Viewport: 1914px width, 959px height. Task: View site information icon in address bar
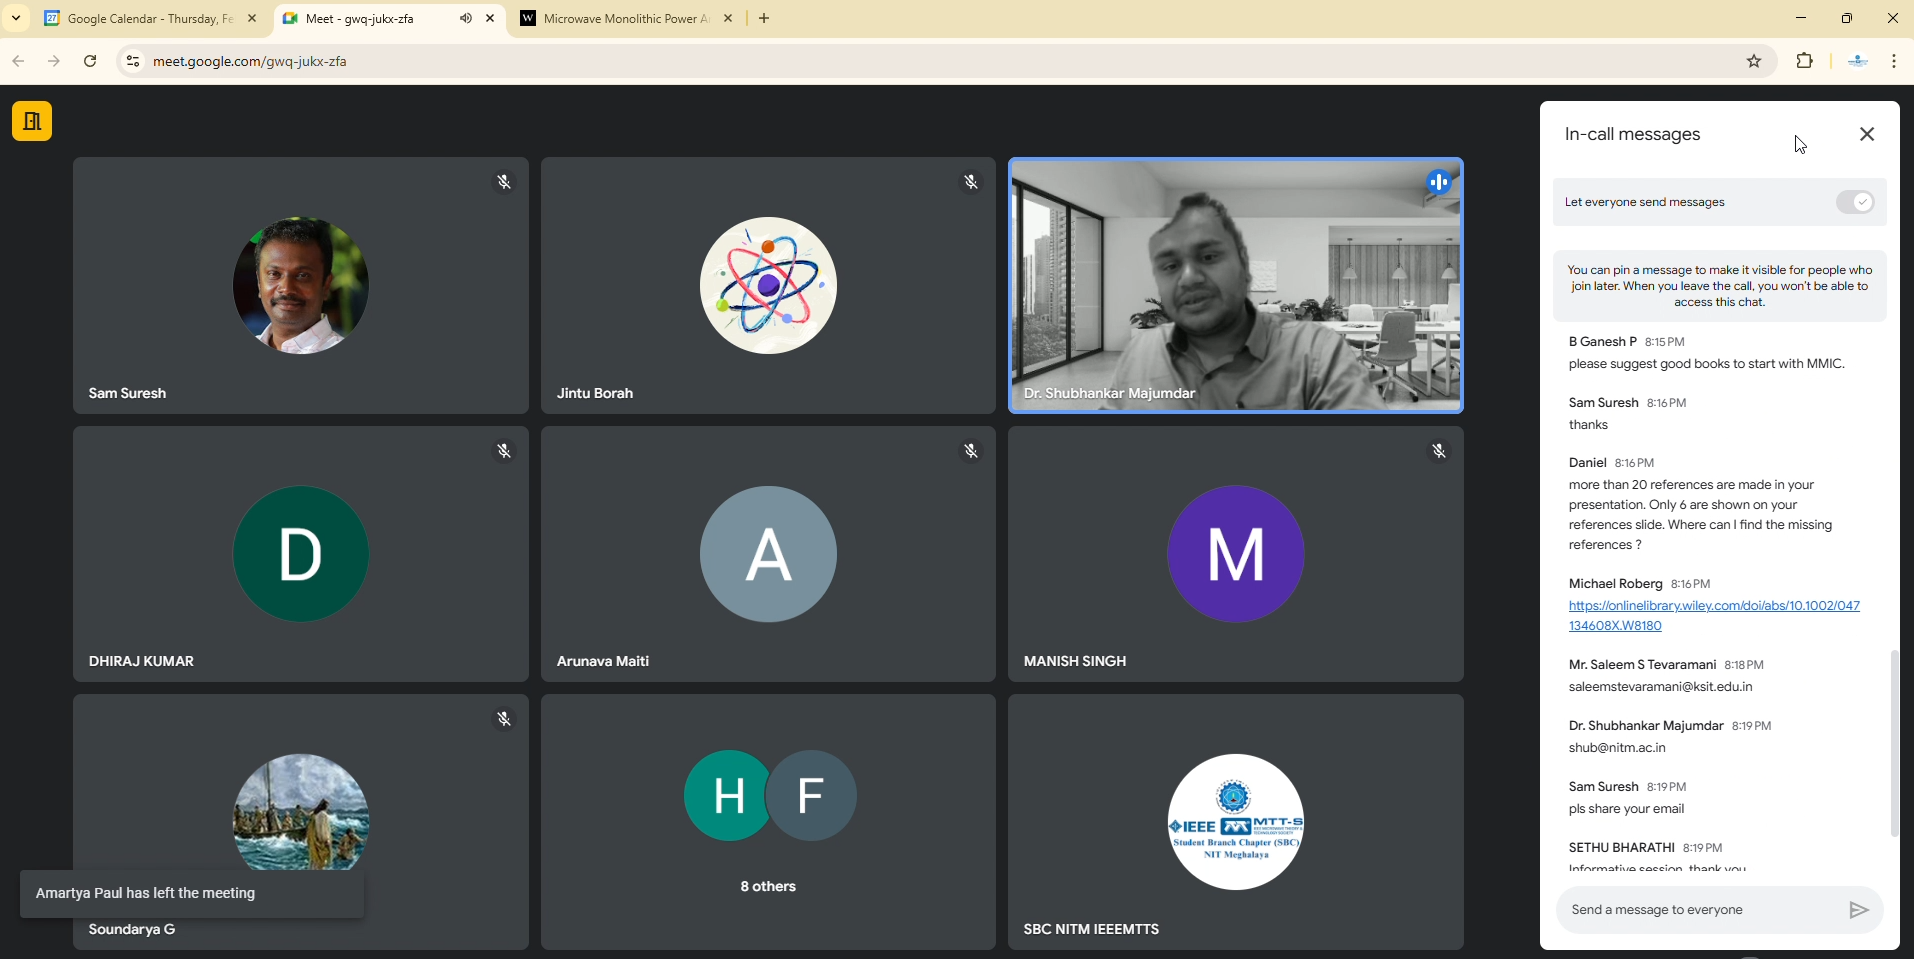[132, 62]
